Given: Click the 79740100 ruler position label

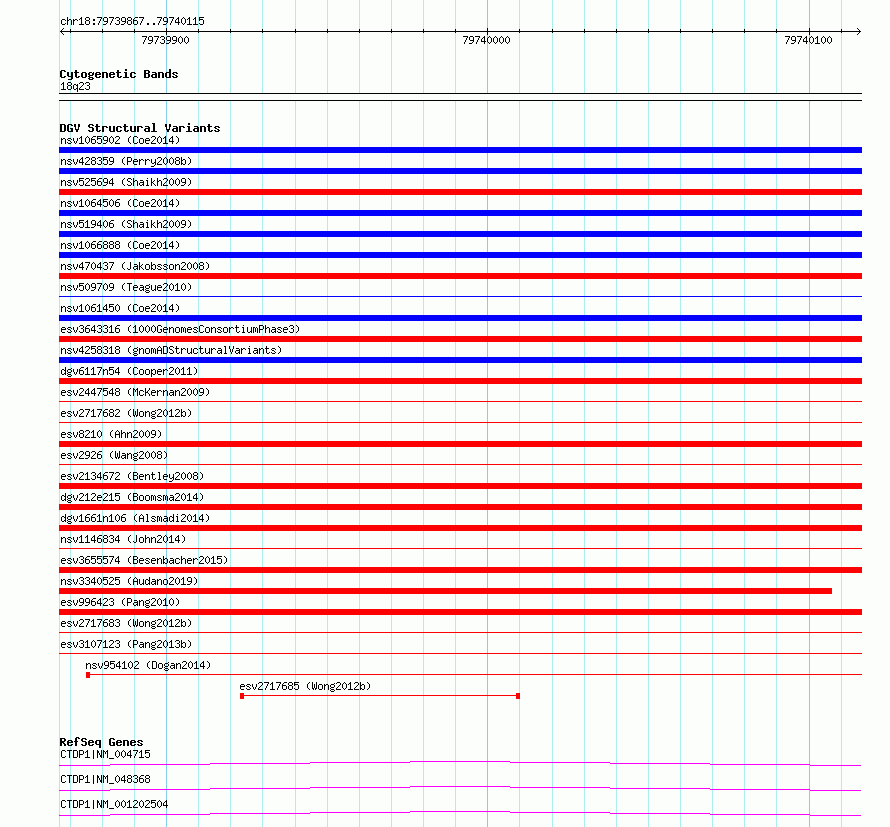Looking at the screenshot, I should (808, 40).
